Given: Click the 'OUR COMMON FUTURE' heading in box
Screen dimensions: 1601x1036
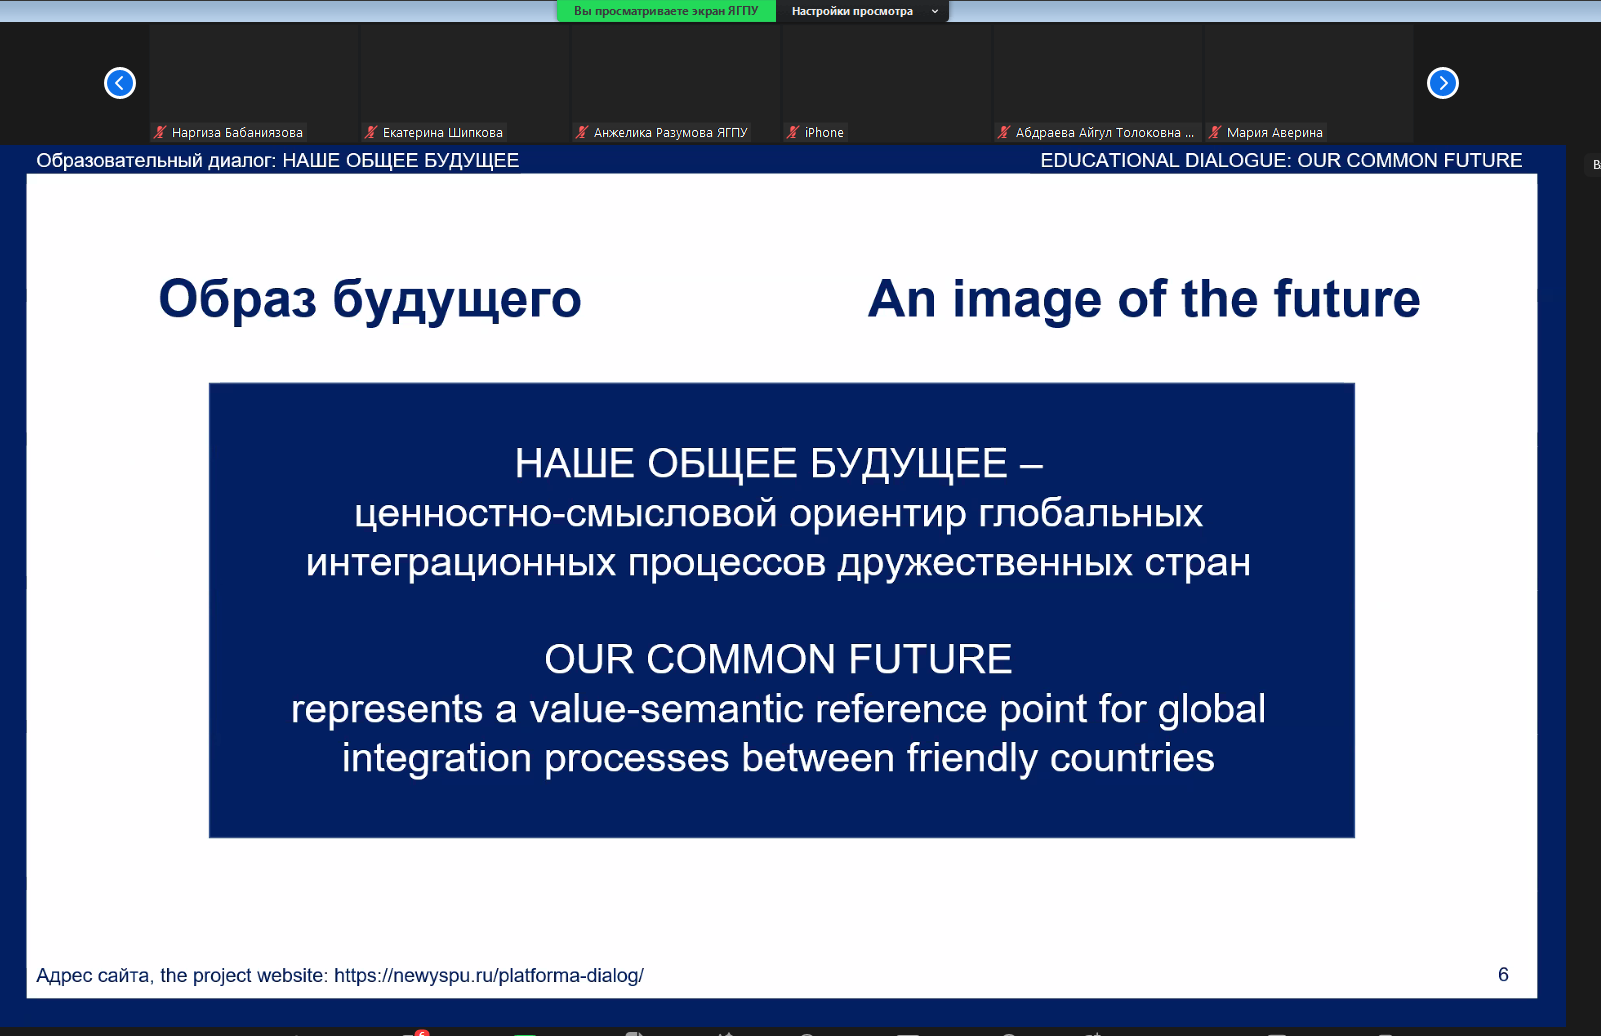Looking at the screenshot, I should click(x=778, y=659).
